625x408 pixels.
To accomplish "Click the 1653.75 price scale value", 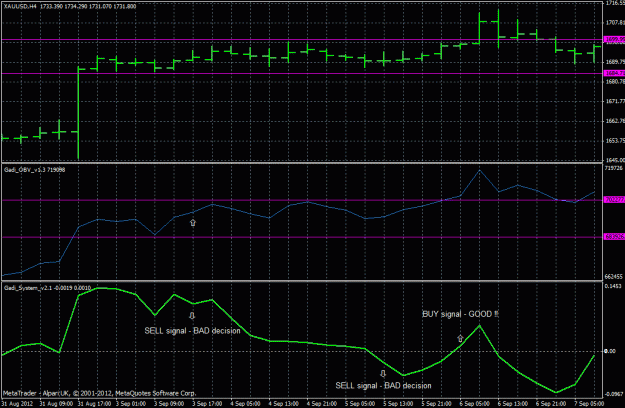I will (615, 141).
